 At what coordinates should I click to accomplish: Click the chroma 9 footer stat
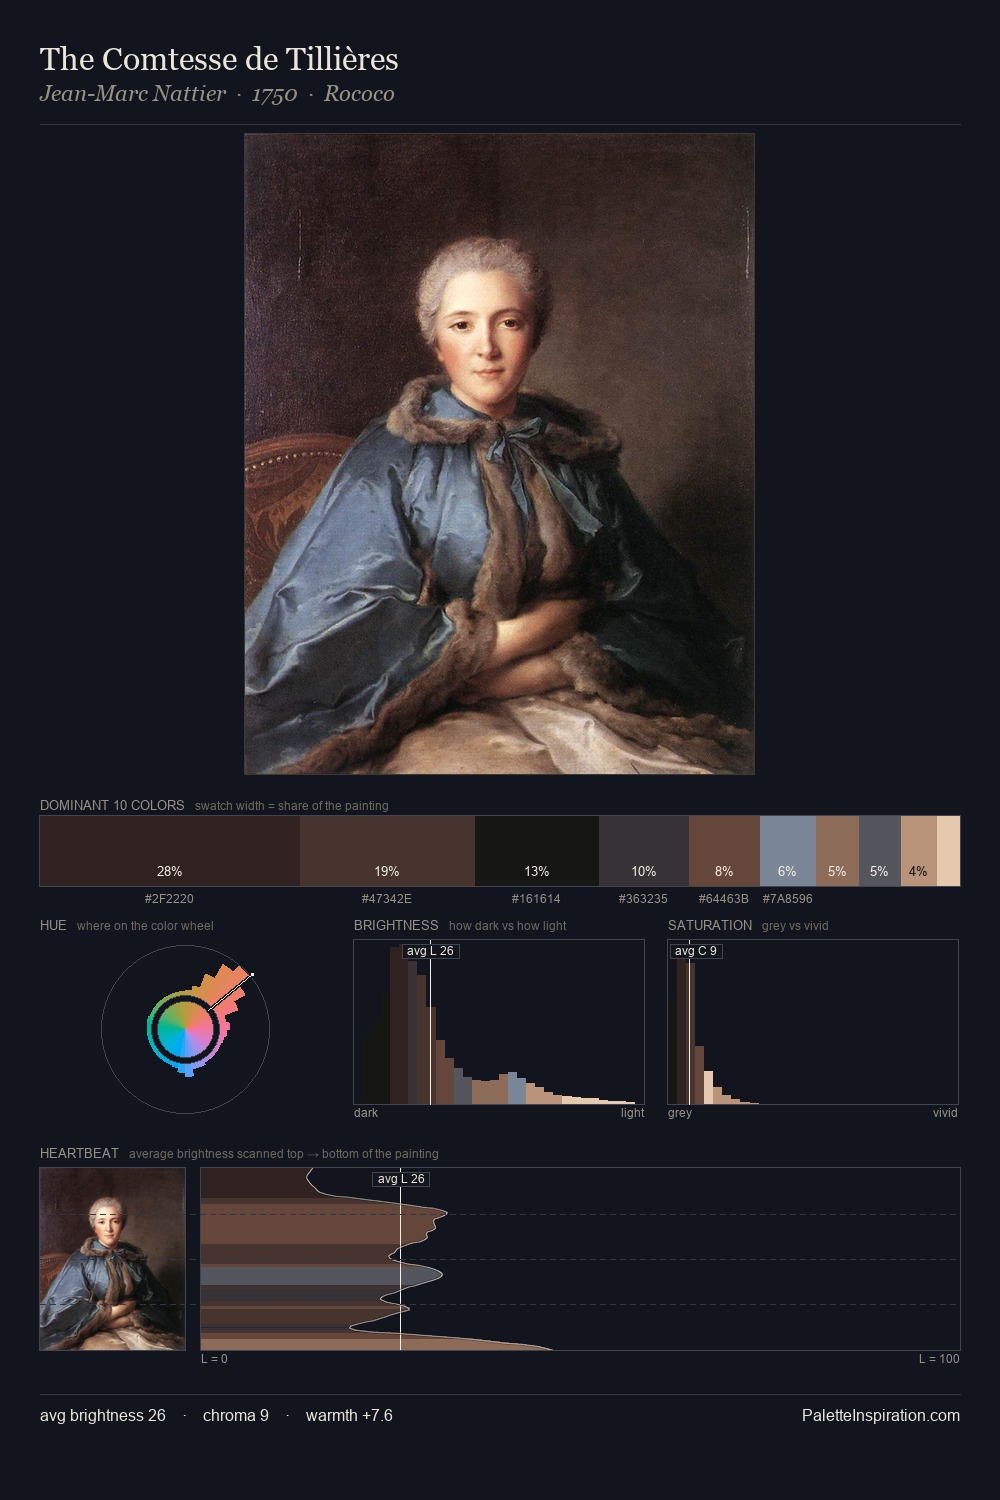coord(236,1415)
